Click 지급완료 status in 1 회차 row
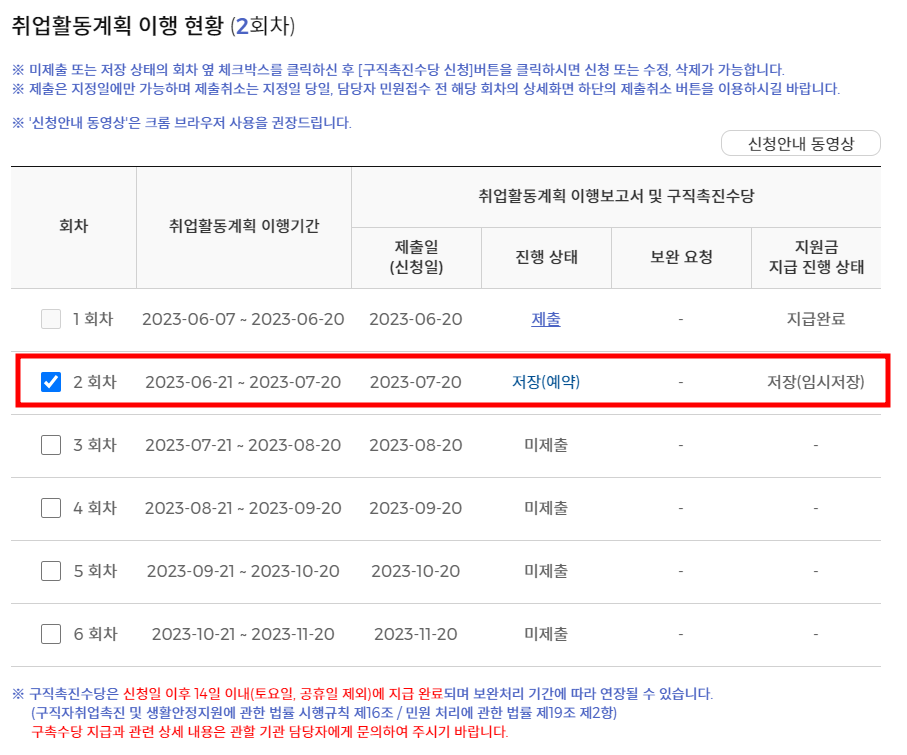 (816, 319)
